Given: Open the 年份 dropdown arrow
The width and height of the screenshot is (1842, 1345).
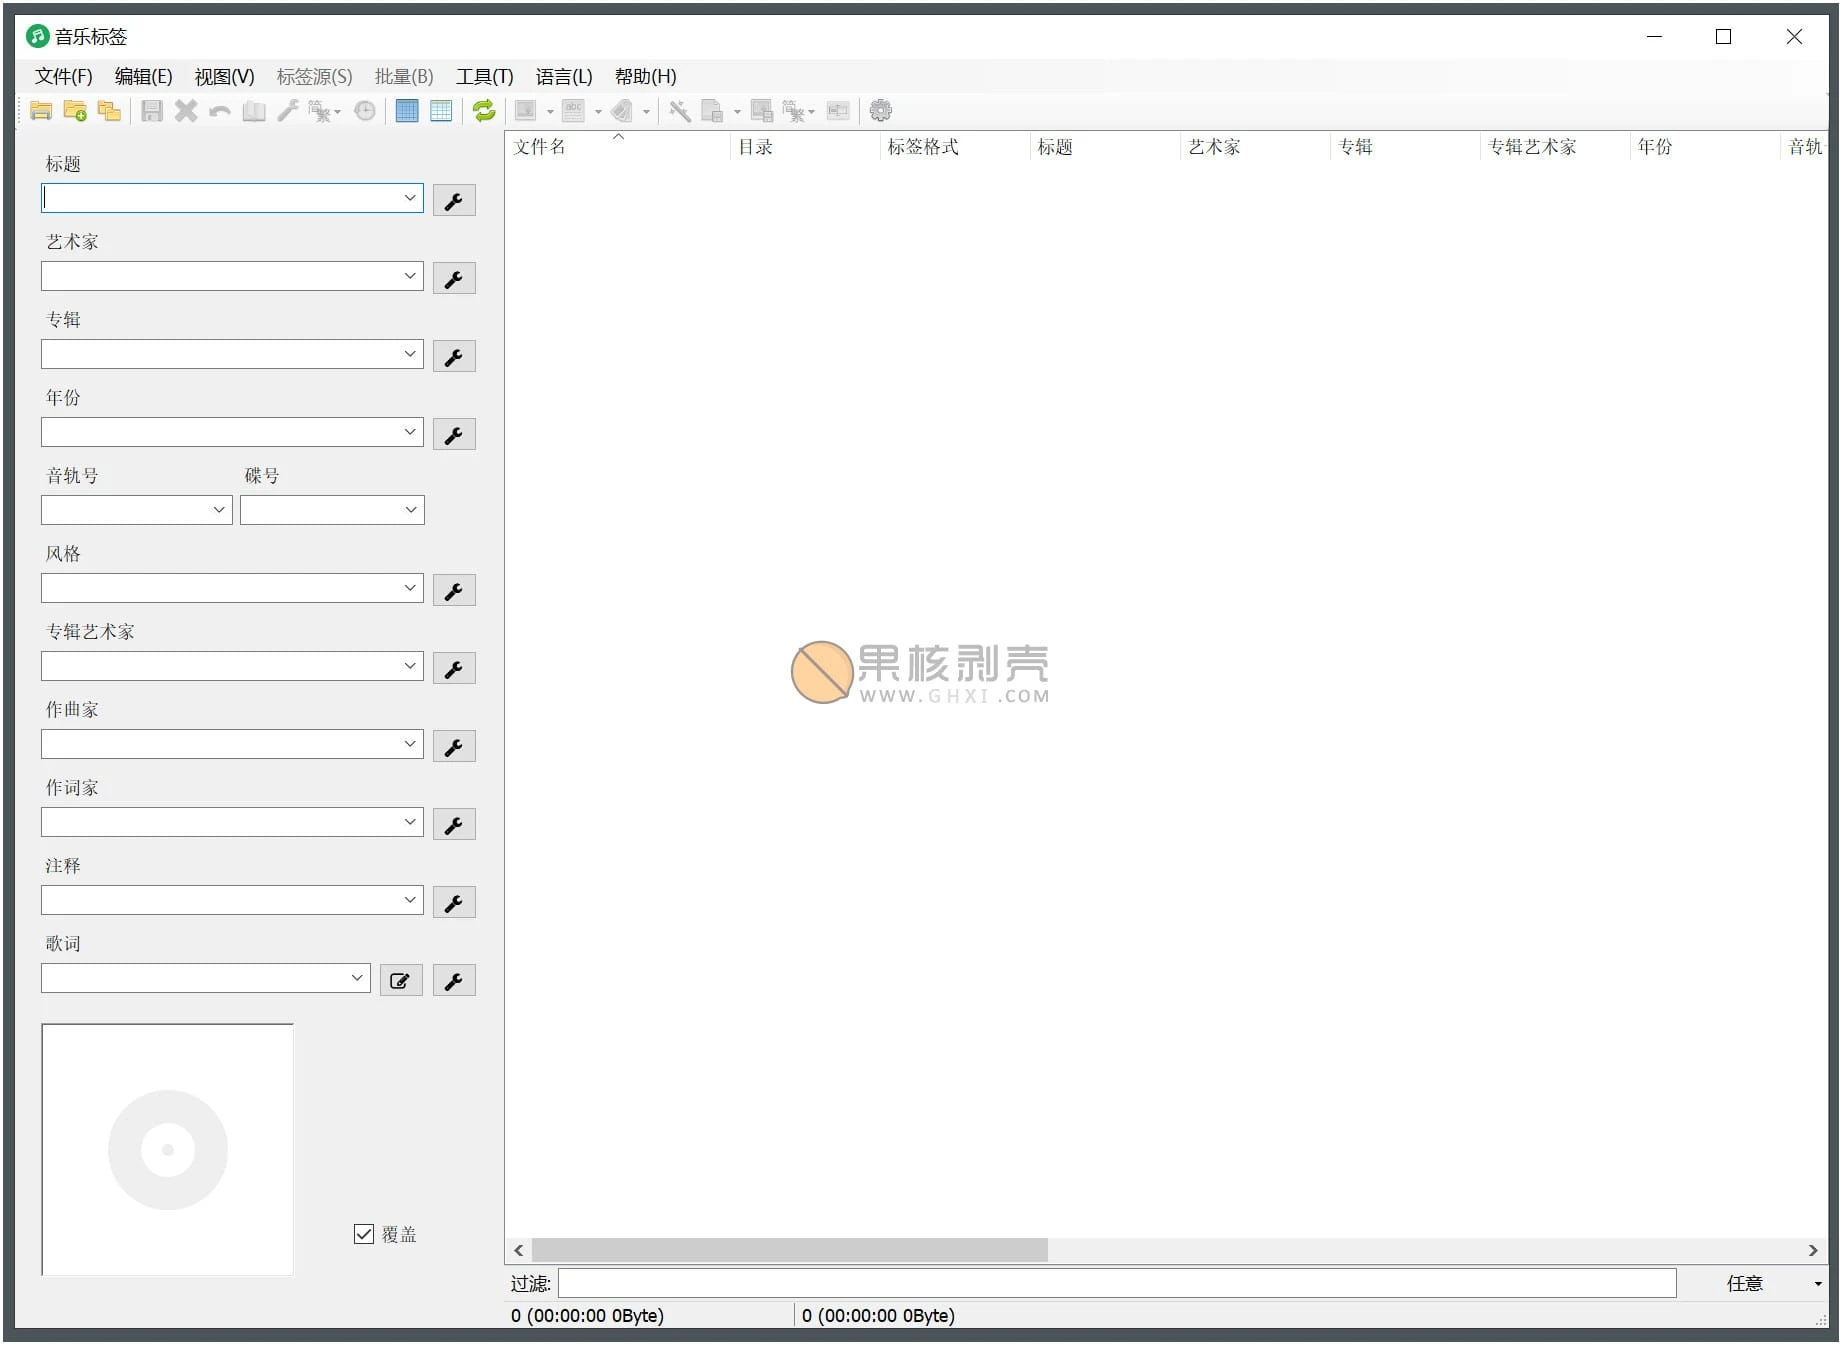Looking at the screenshot, I should (410, 431).
